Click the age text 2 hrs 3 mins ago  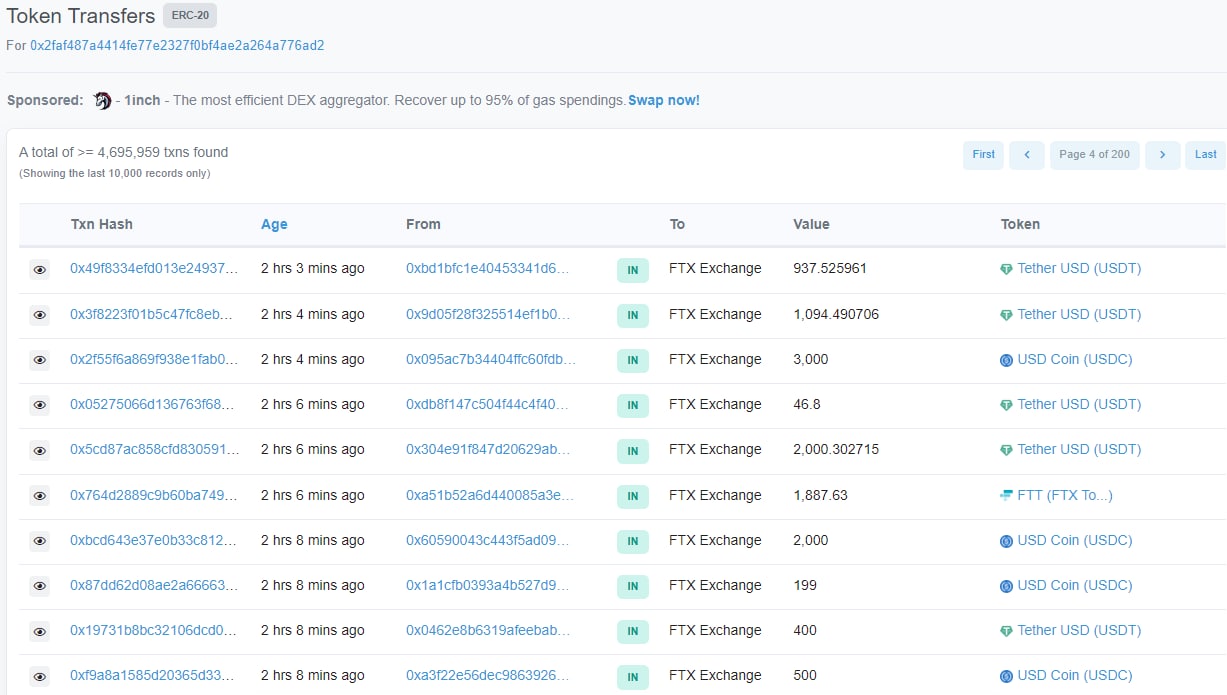click(313, 268)
